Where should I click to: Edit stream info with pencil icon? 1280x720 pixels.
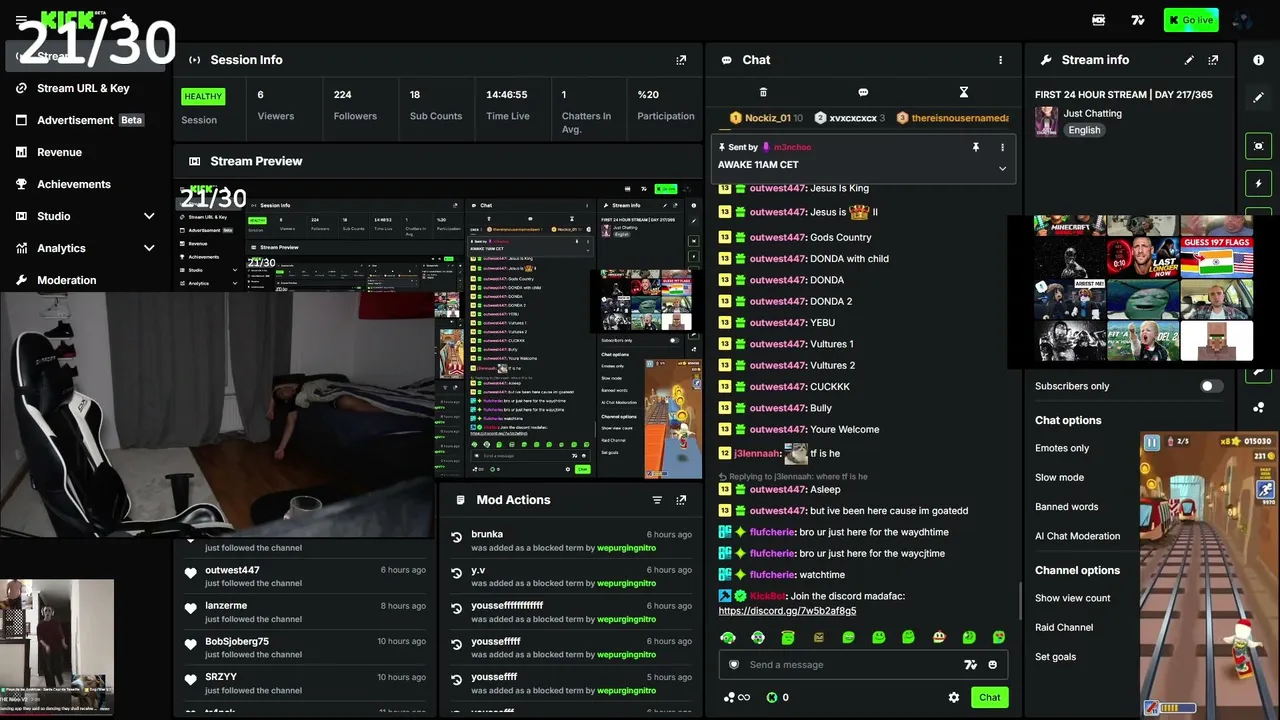(1189, 60)
